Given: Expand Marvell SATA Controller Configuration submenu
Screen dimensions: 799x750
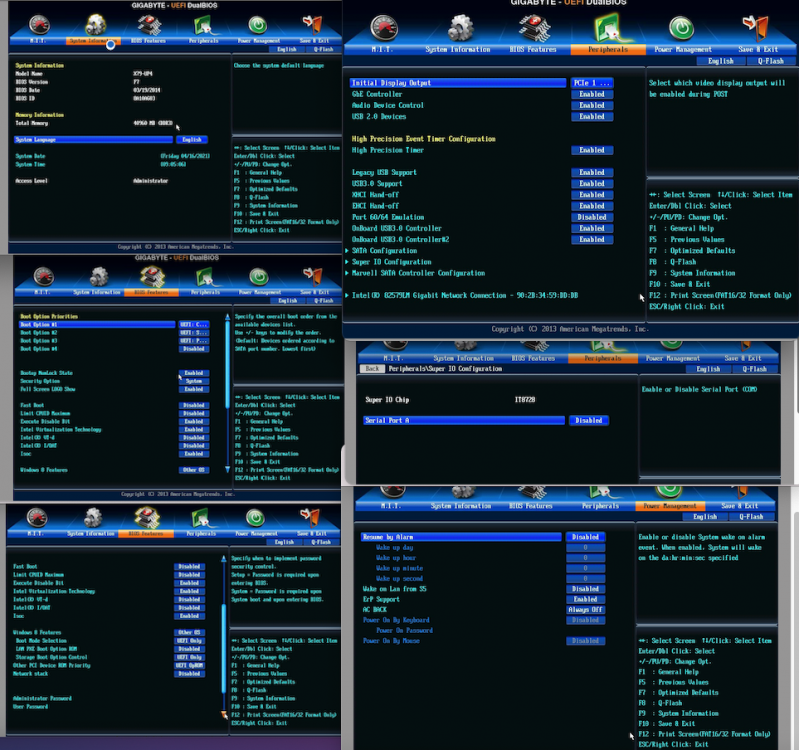Looking at the screenshot, I should (418, 273).
